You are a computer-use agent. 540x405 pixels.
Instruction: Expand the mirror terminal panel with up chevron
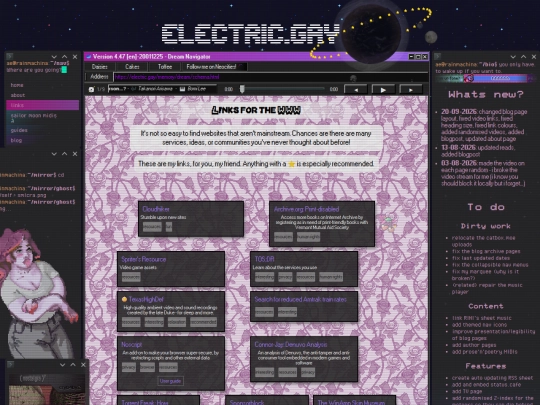[x=64, y=154]
